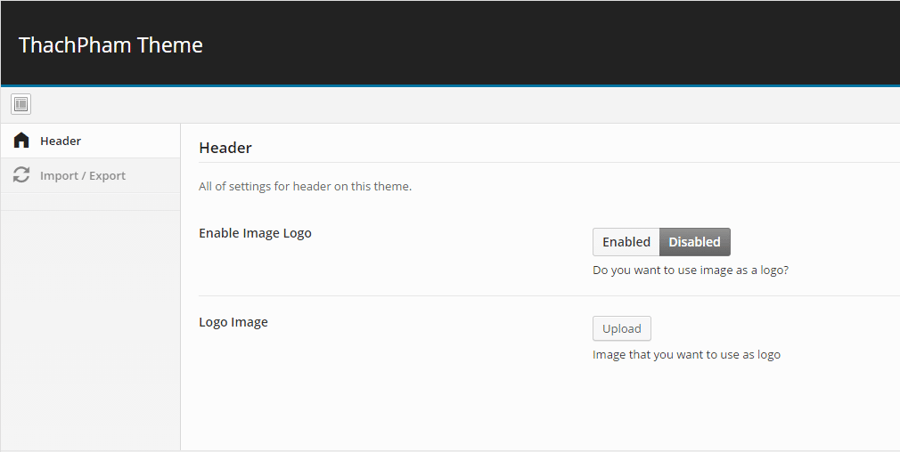Open the Header settings tab
The height and width of the screenshot is (452, 900).
pos(91,141)
